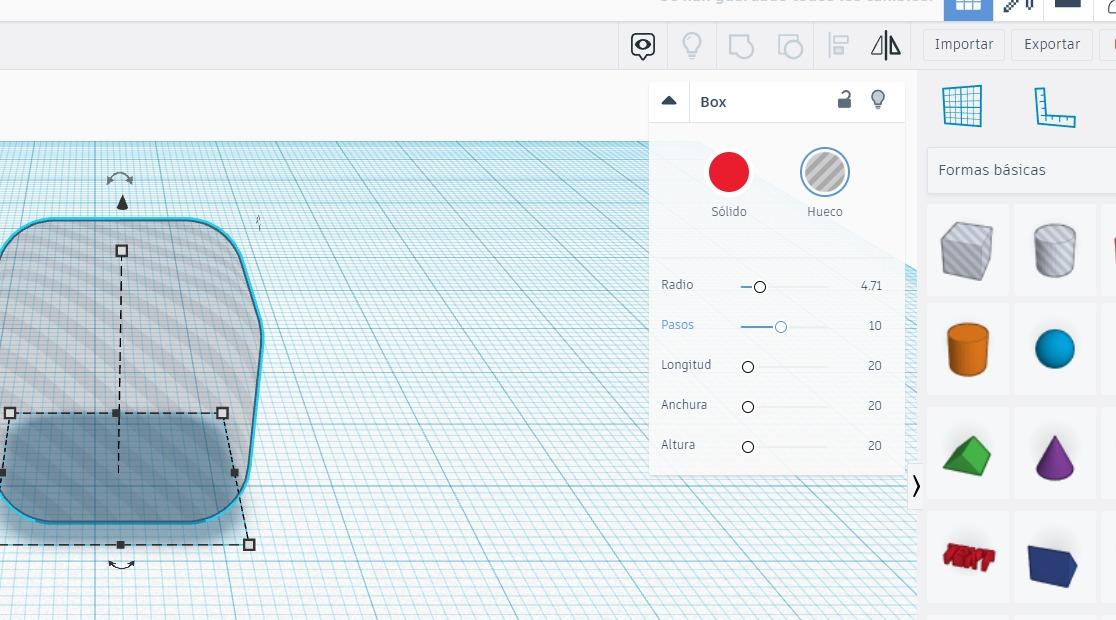Click the Anchura slider handle
This screenshot has height=620, width=1116.
point(748,407)
